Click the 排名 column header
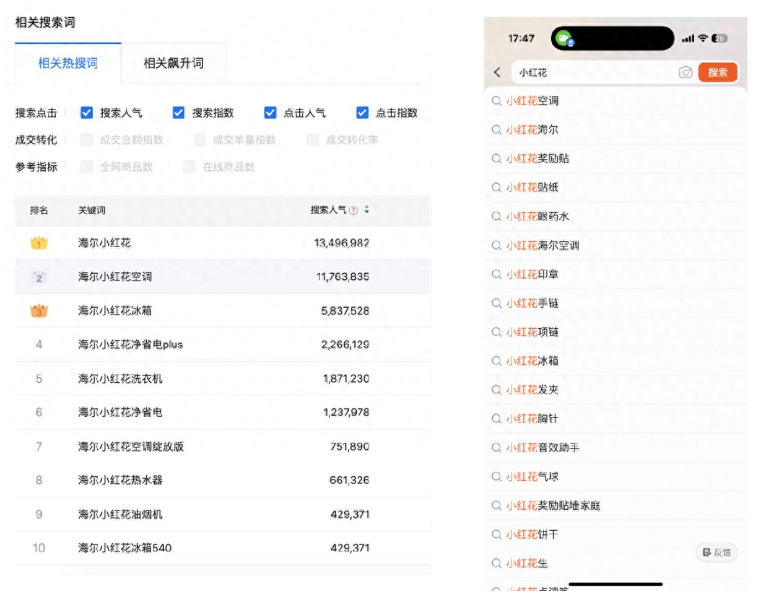This screenshot has width=761, height=597. pos(39,210)
